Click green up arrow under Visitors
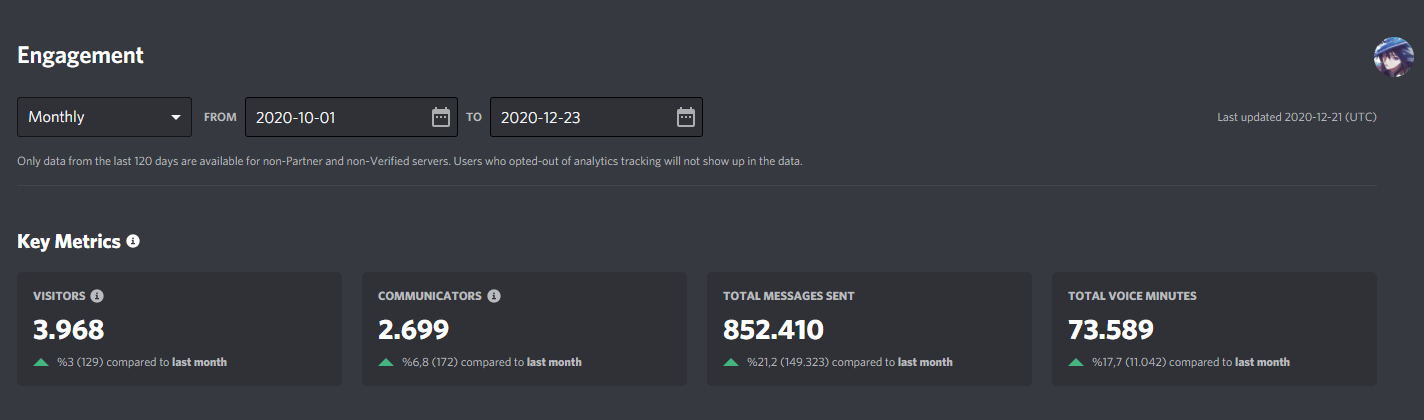The height and width of the screenshot is (420, 1424). tap(41, 362)
